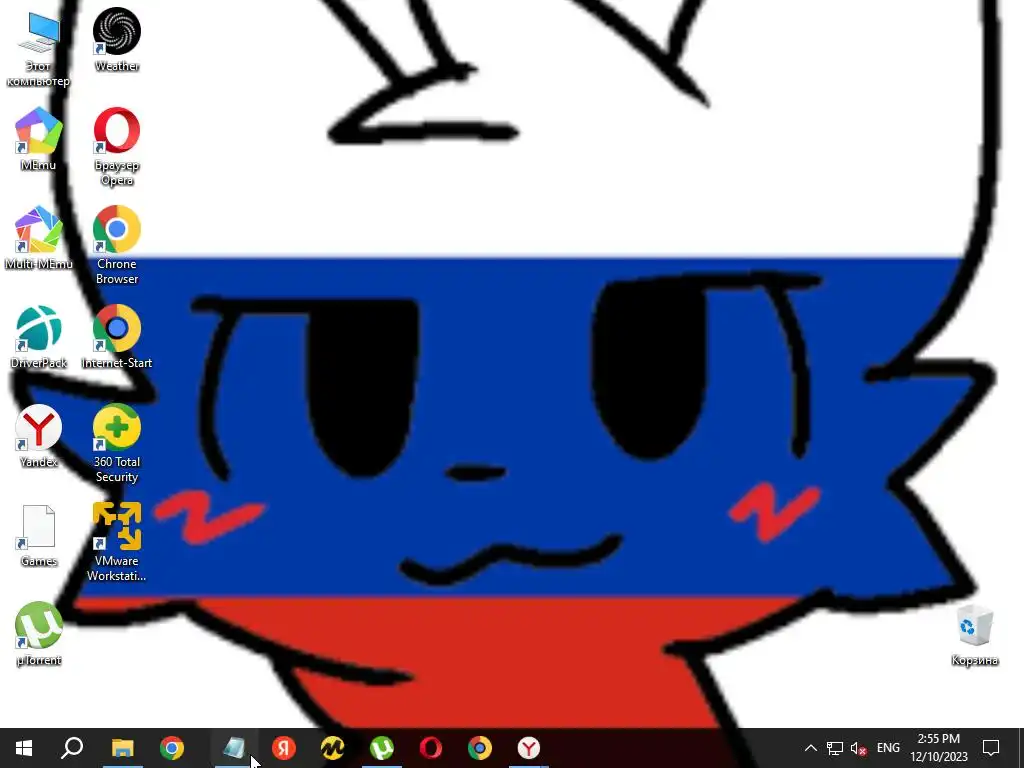Image resolution: width=1024 pixels, height=768 pixels.
Task: Click the Internet-Start desktop shortcut
Action: point(117,337)
